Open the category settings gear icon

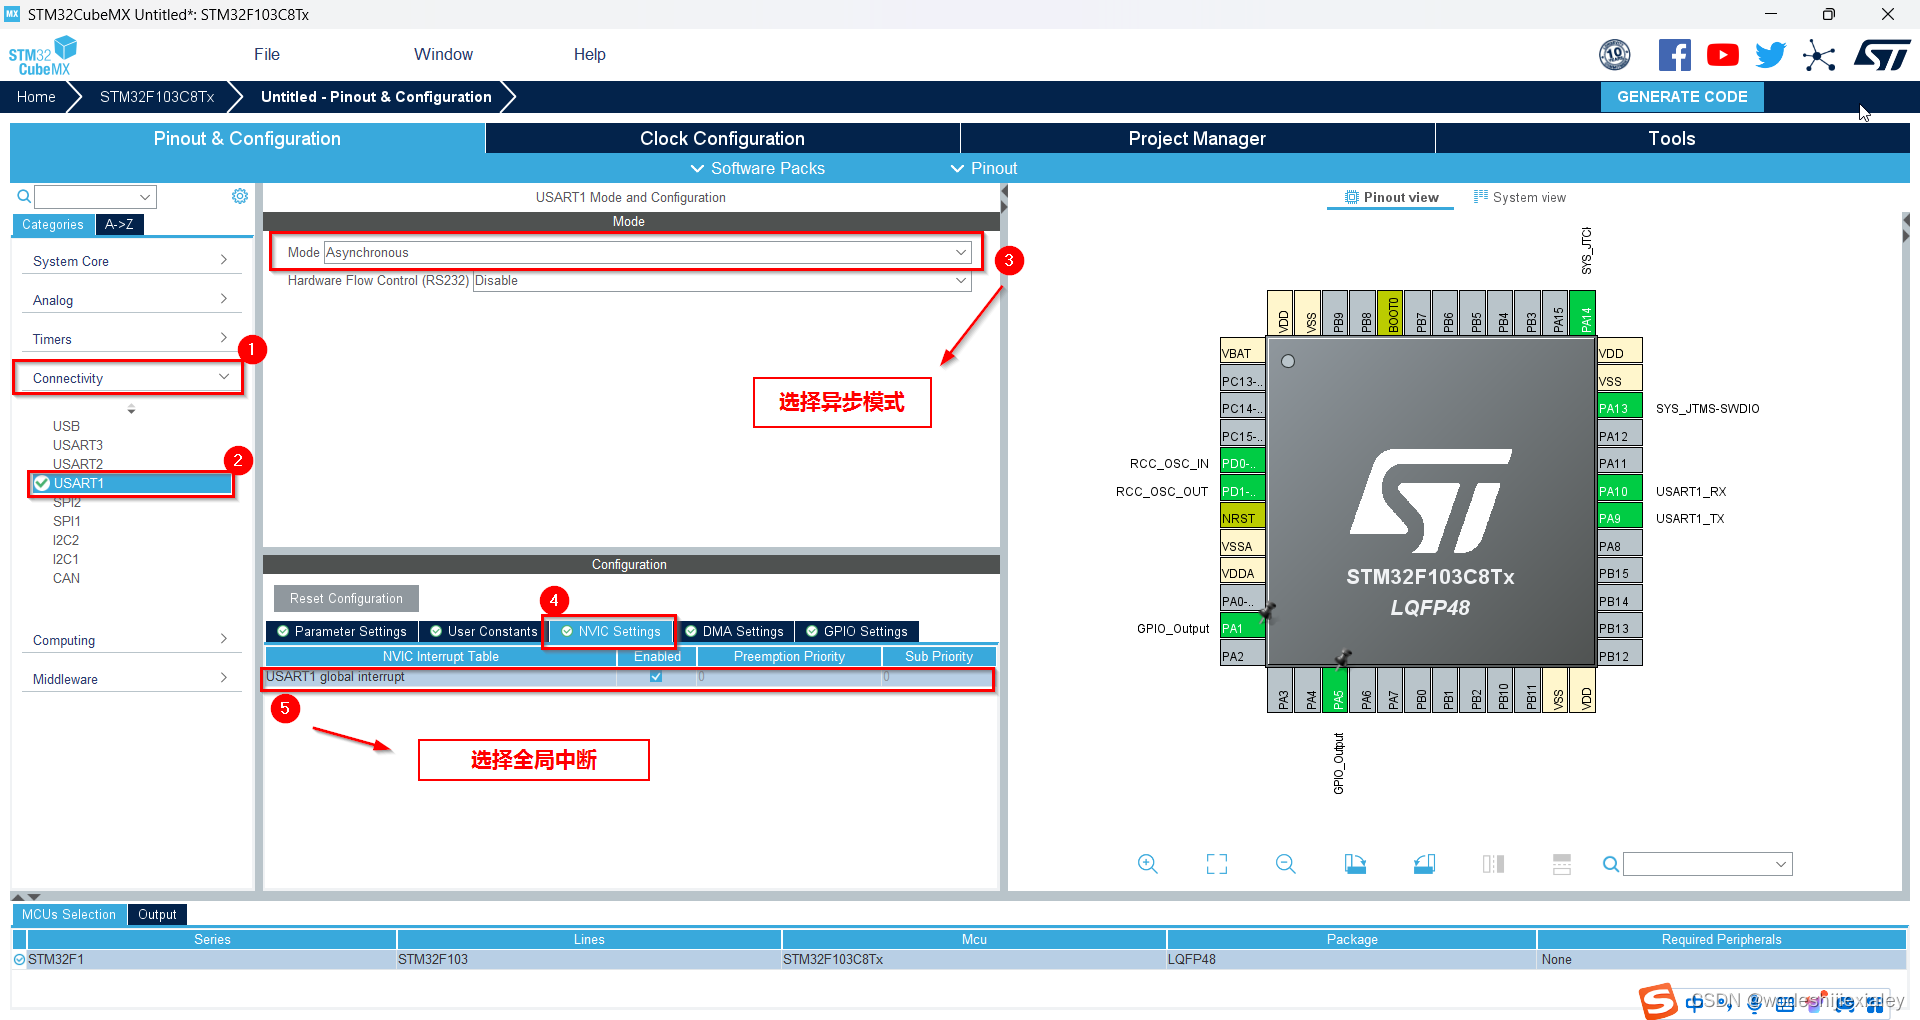coord(240,196)
